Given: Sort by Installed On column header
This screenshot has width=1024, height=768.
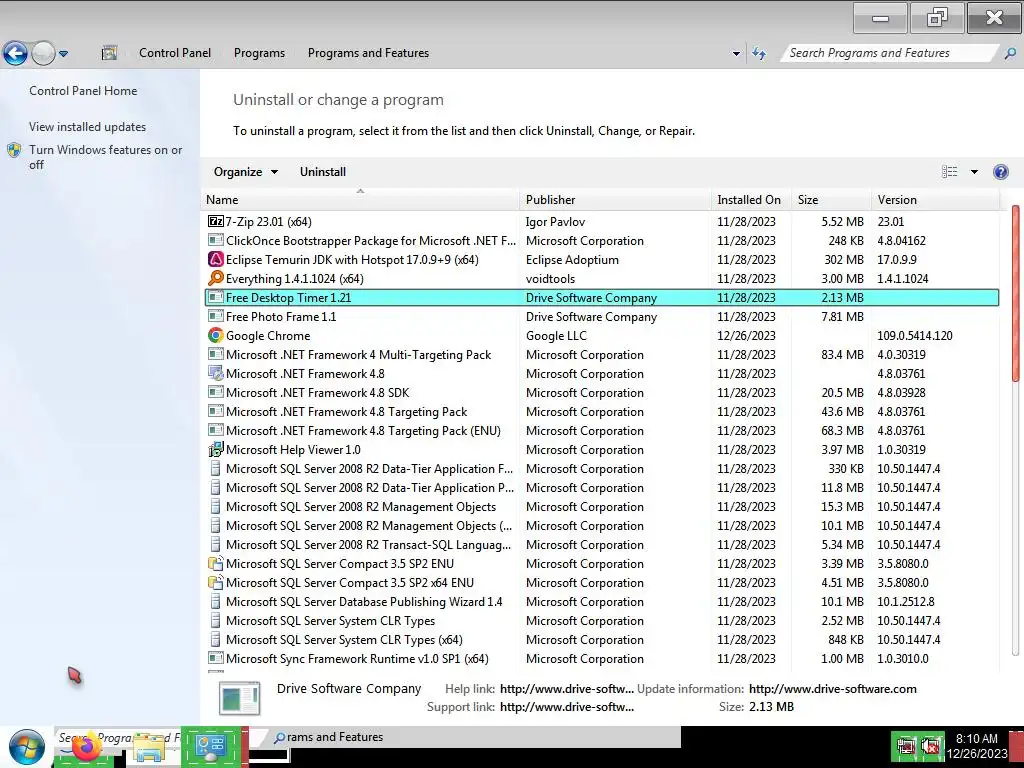Looking at the screenshot, I should click(751, 200).
